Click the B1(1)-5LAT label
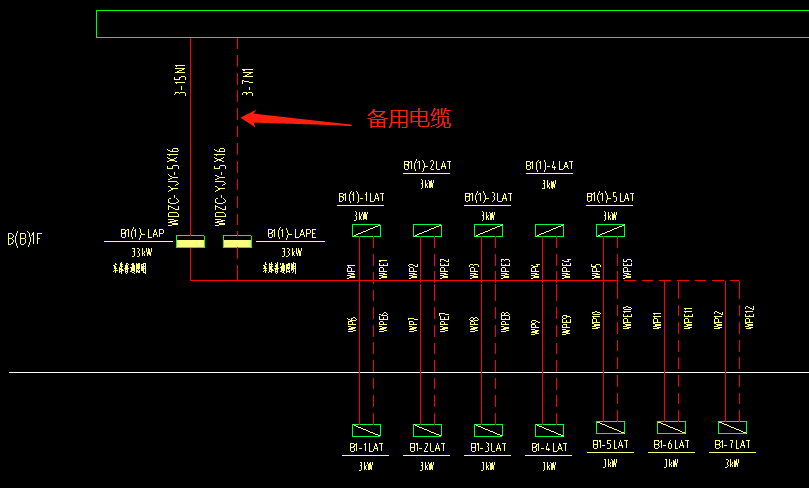 tap(610, 198)
